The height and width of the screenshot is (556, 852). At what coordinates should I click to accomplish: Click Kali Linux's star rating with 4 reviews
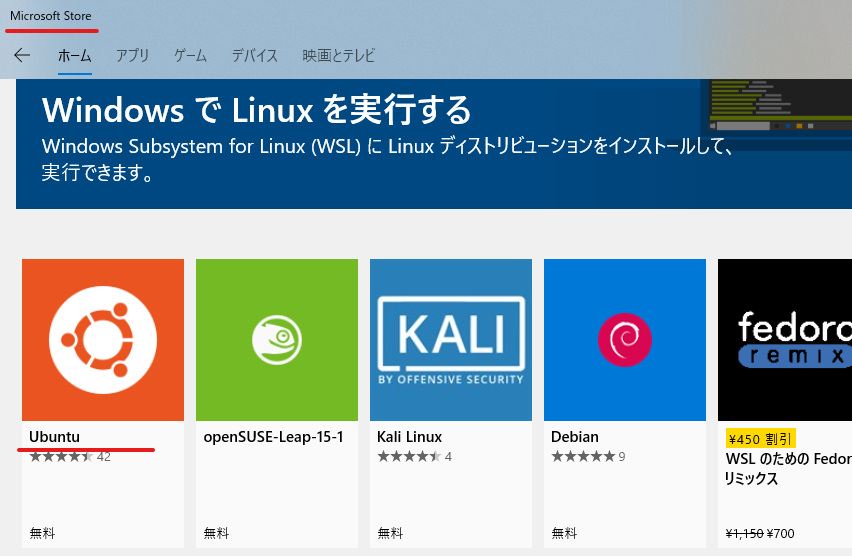pyautogui.click(x=414, y=457)
